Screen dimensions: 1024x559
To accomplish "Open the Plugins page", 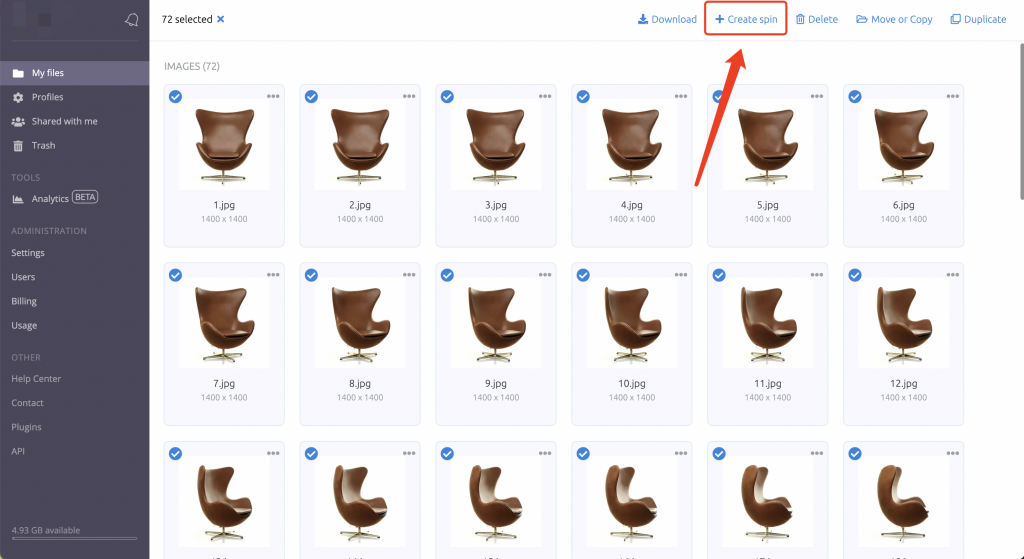I will pyautogui.click(x=26, y=427).
